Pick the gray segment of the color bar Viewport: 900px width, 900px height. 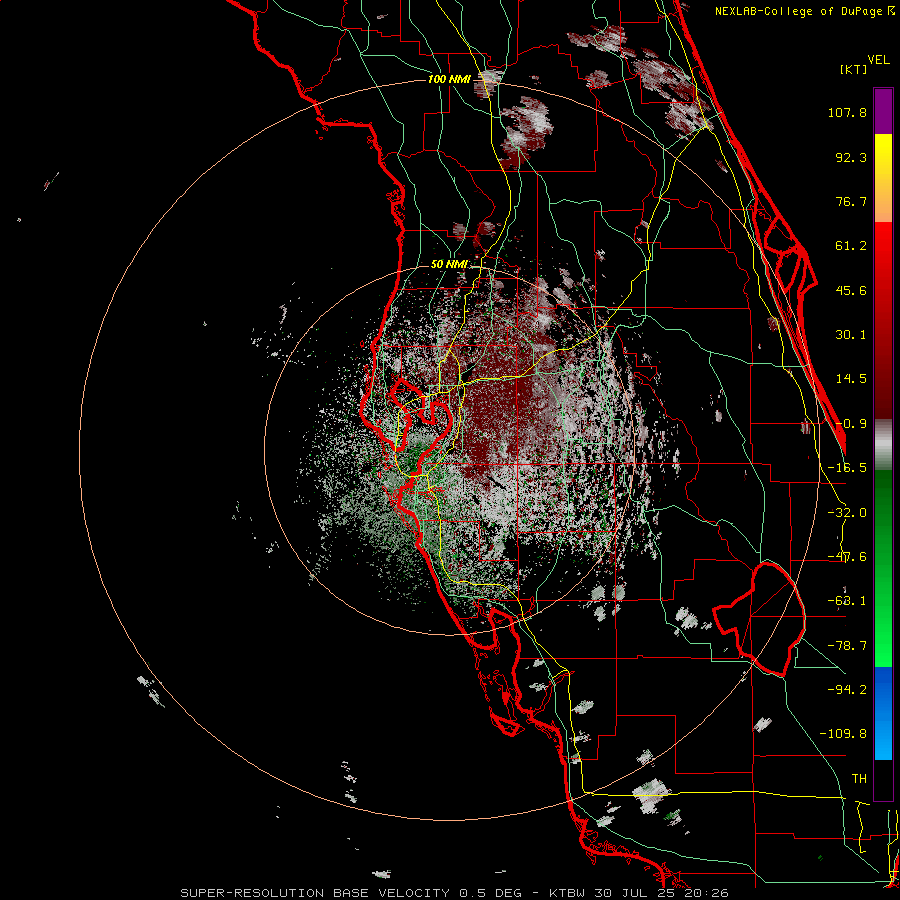pos(883,445)
